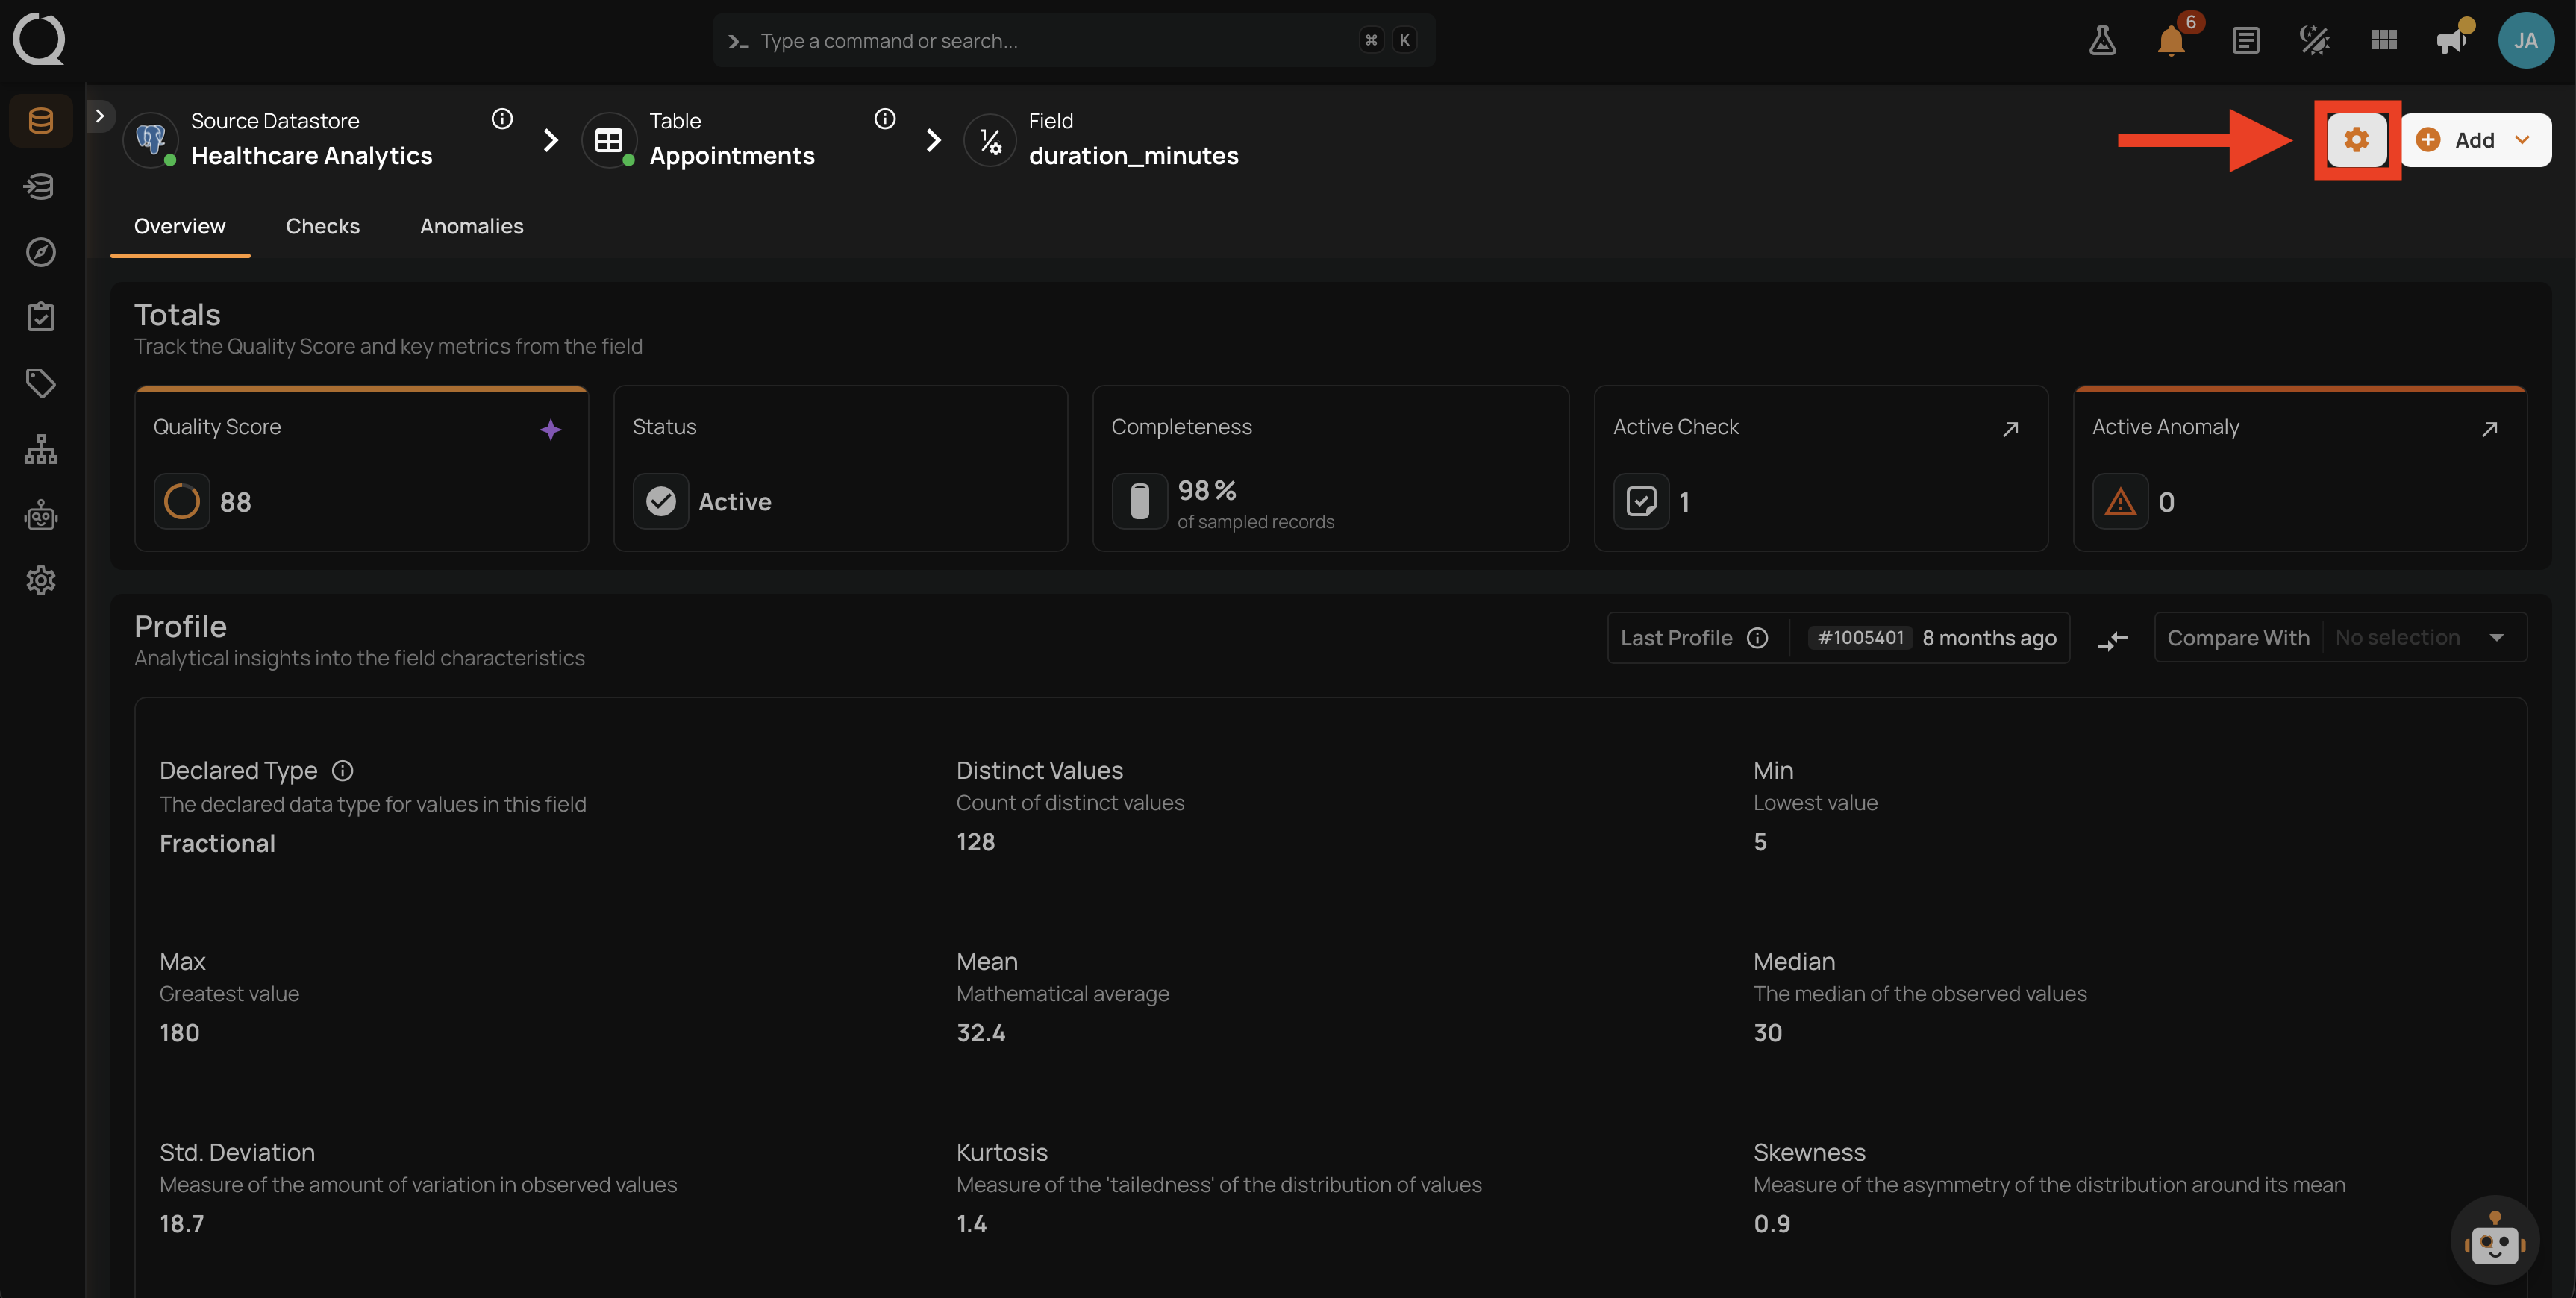This screenshot has width=2576, height=1298.
Task: Click the Table info icon
Action: (x=885, y=119)
